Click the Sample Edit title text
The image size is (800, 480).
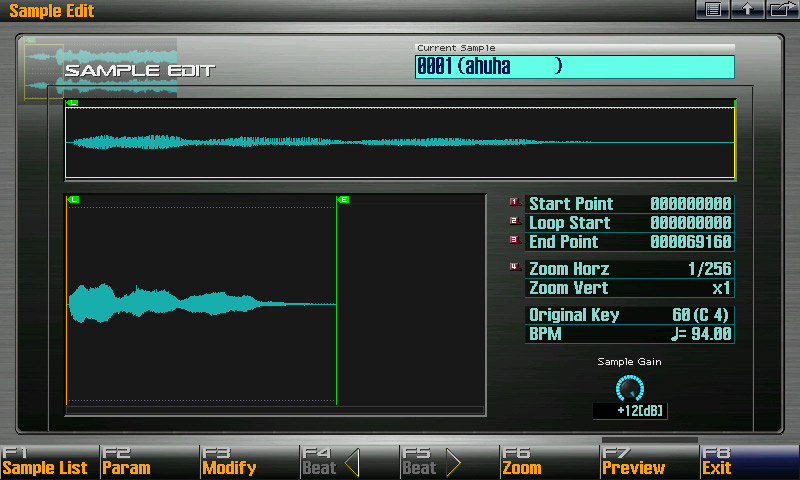click(x=52, y=11)
